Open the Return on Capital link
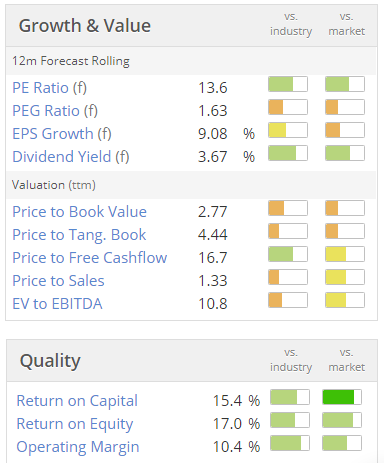This screenshot has height=463, width=384. pyautogui.click(x=77, y=401)
